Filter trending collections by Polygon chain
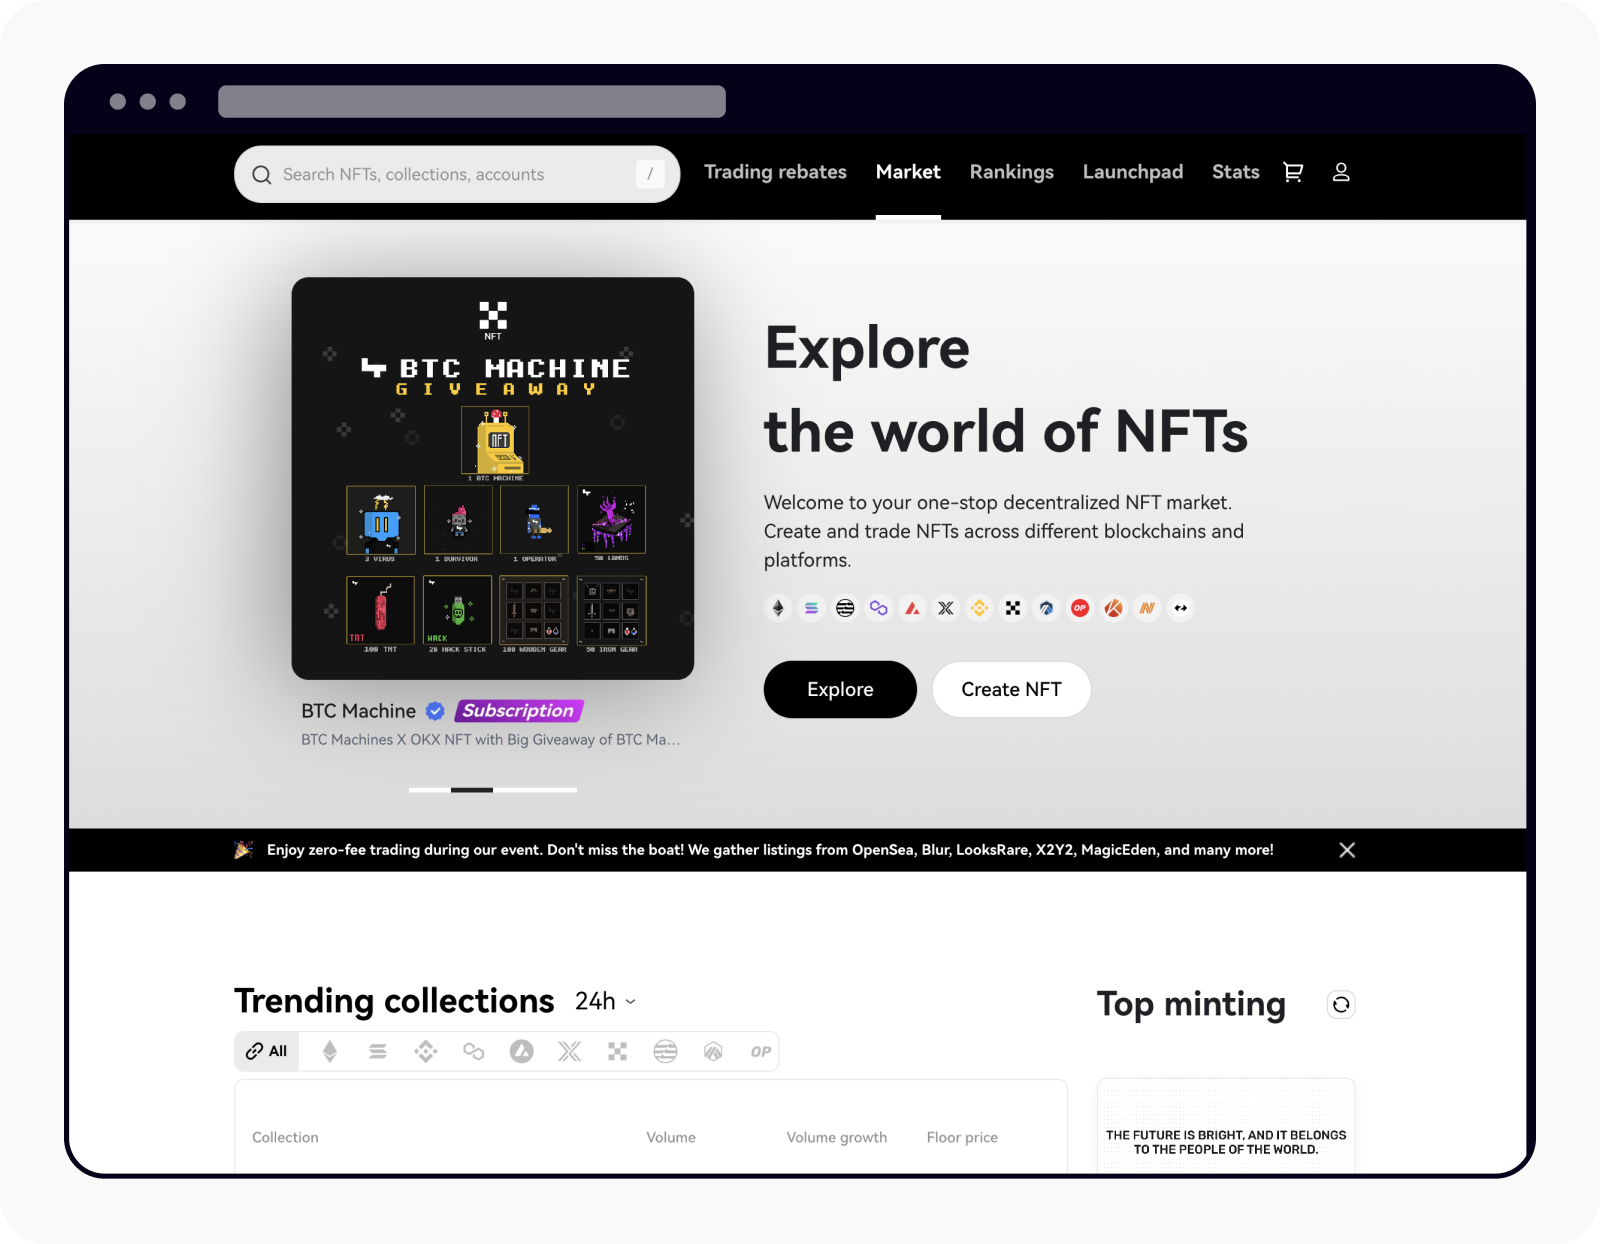Screen dimensions: 1600x1244 (473, 1051)
